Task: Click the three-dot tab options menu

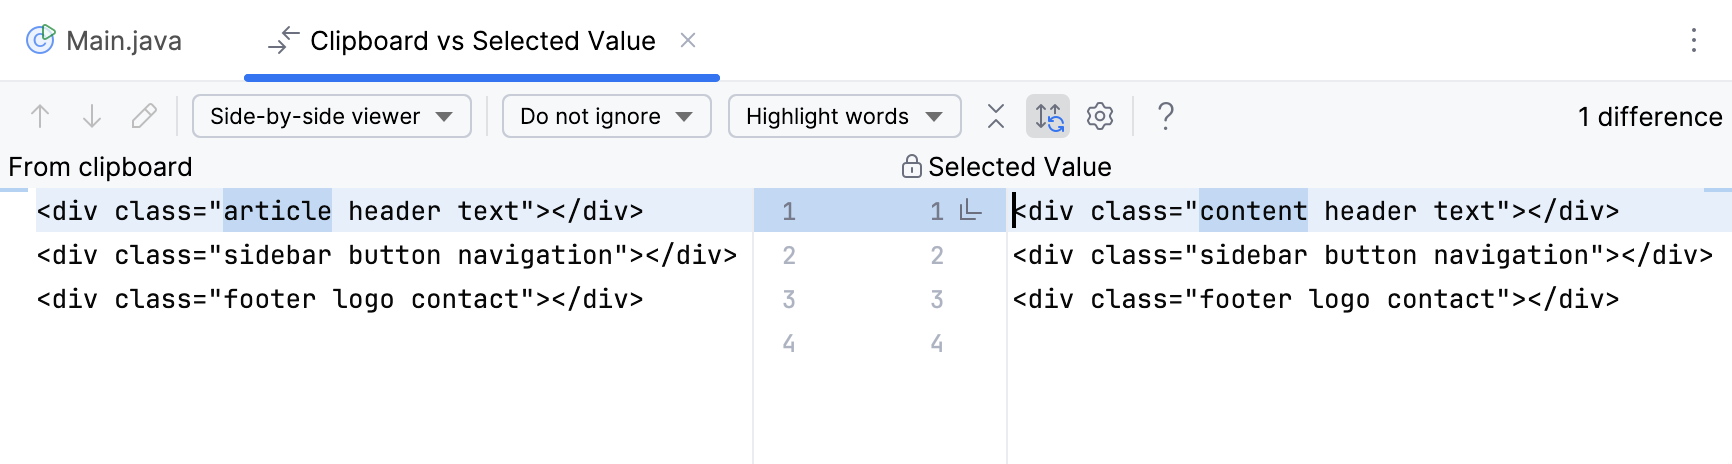Action: coord(1694,40)
